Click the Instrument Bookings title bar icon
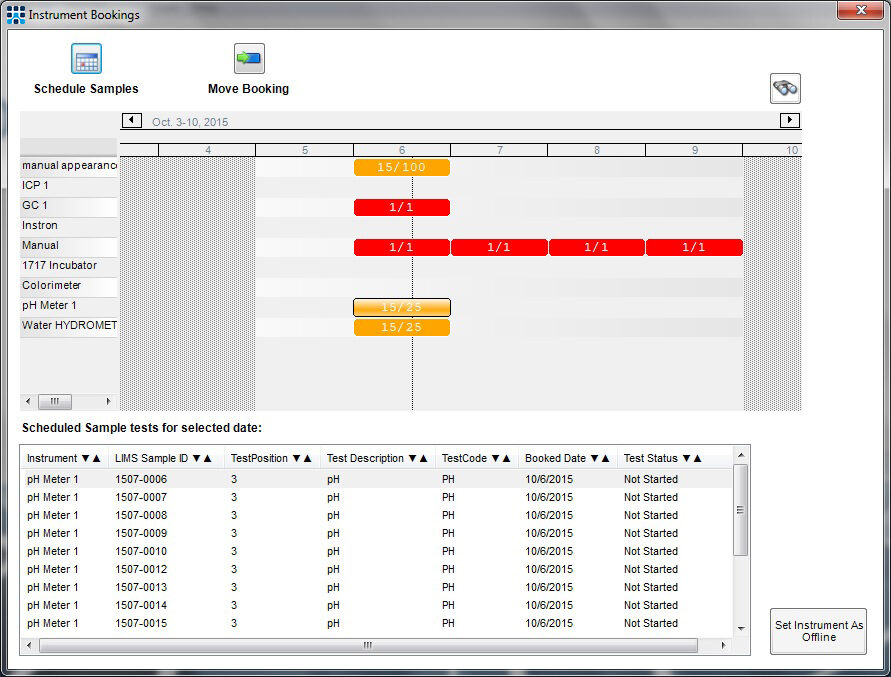 coord(15,15)
